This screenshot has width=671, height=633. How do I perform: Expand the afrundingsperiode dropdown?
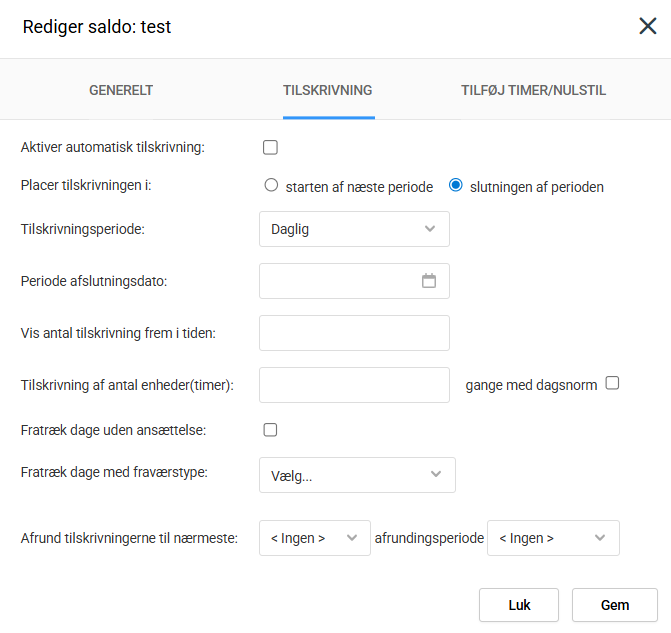[552, 538]
